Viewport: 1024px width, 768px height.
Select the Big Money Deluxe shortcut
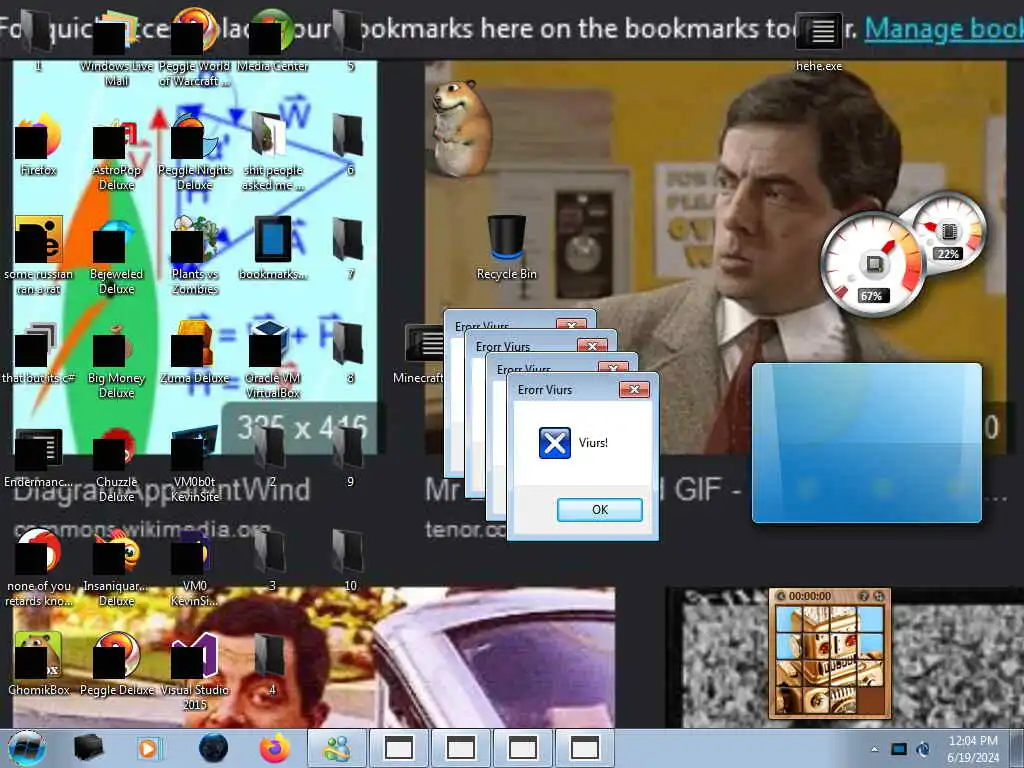pyautogui.click(x=116, y=361)
